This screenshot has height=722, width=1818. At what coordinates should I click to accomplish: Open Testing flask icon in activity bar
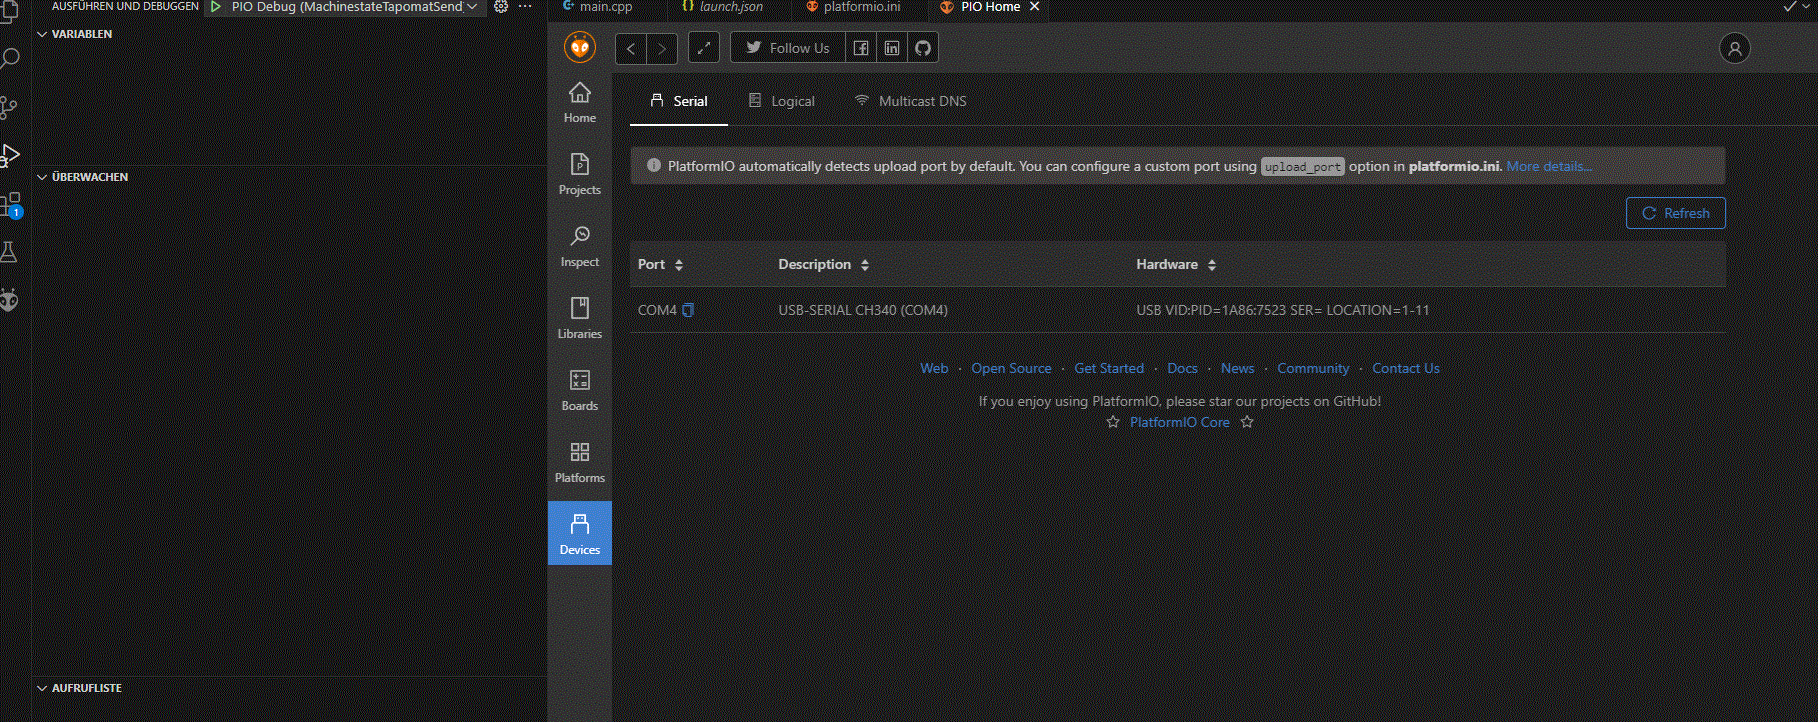[9, 252]
